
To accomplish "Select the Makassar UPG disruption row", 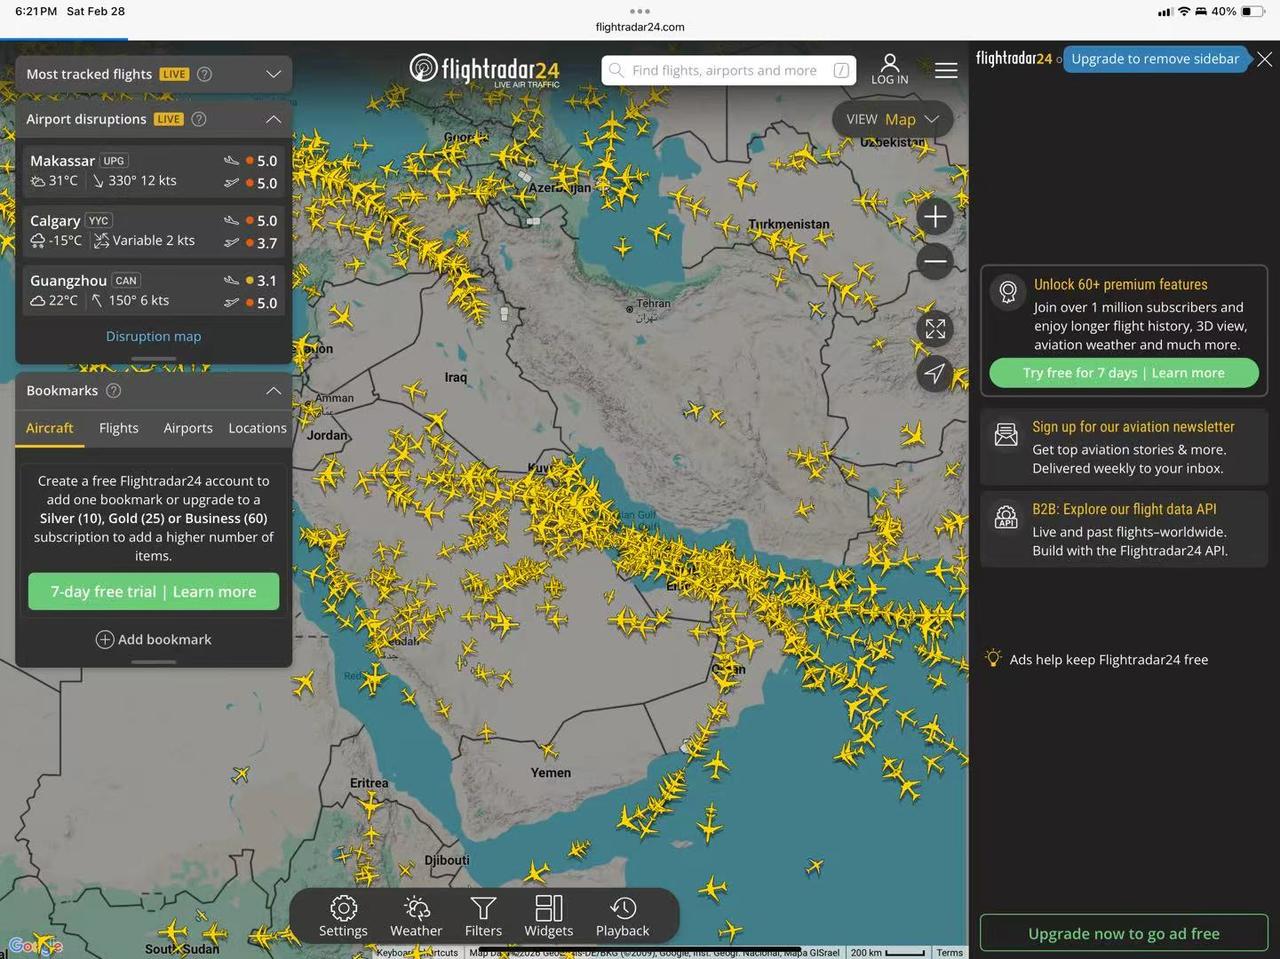I will click(154, 171).
